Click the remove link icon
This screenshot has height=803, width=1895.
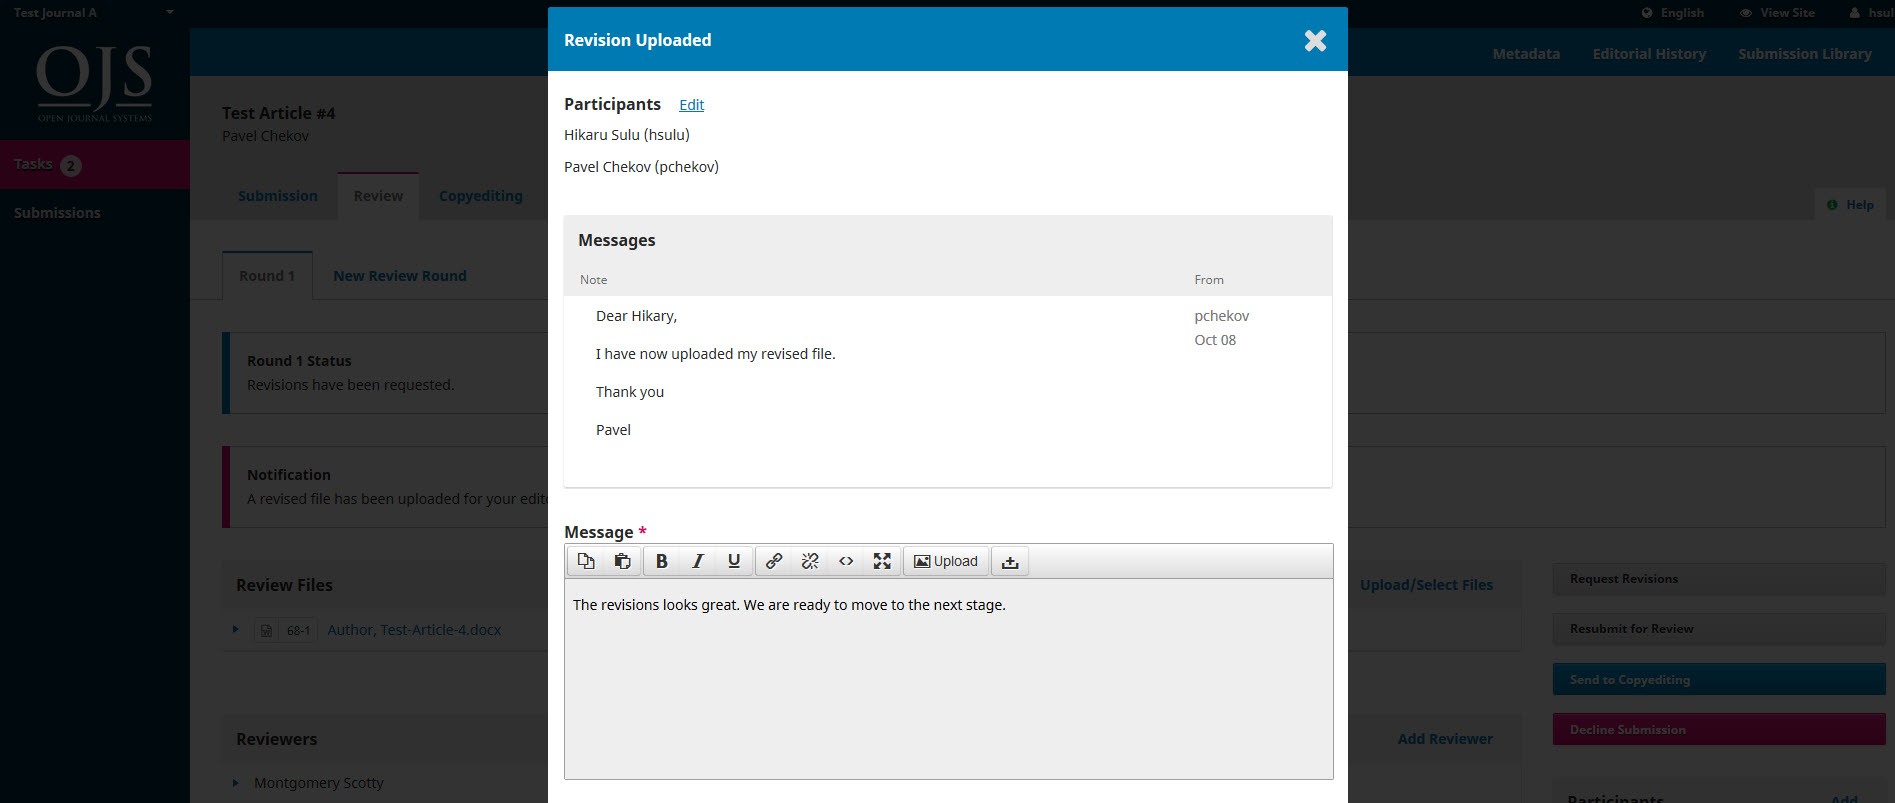pos(809,561)
